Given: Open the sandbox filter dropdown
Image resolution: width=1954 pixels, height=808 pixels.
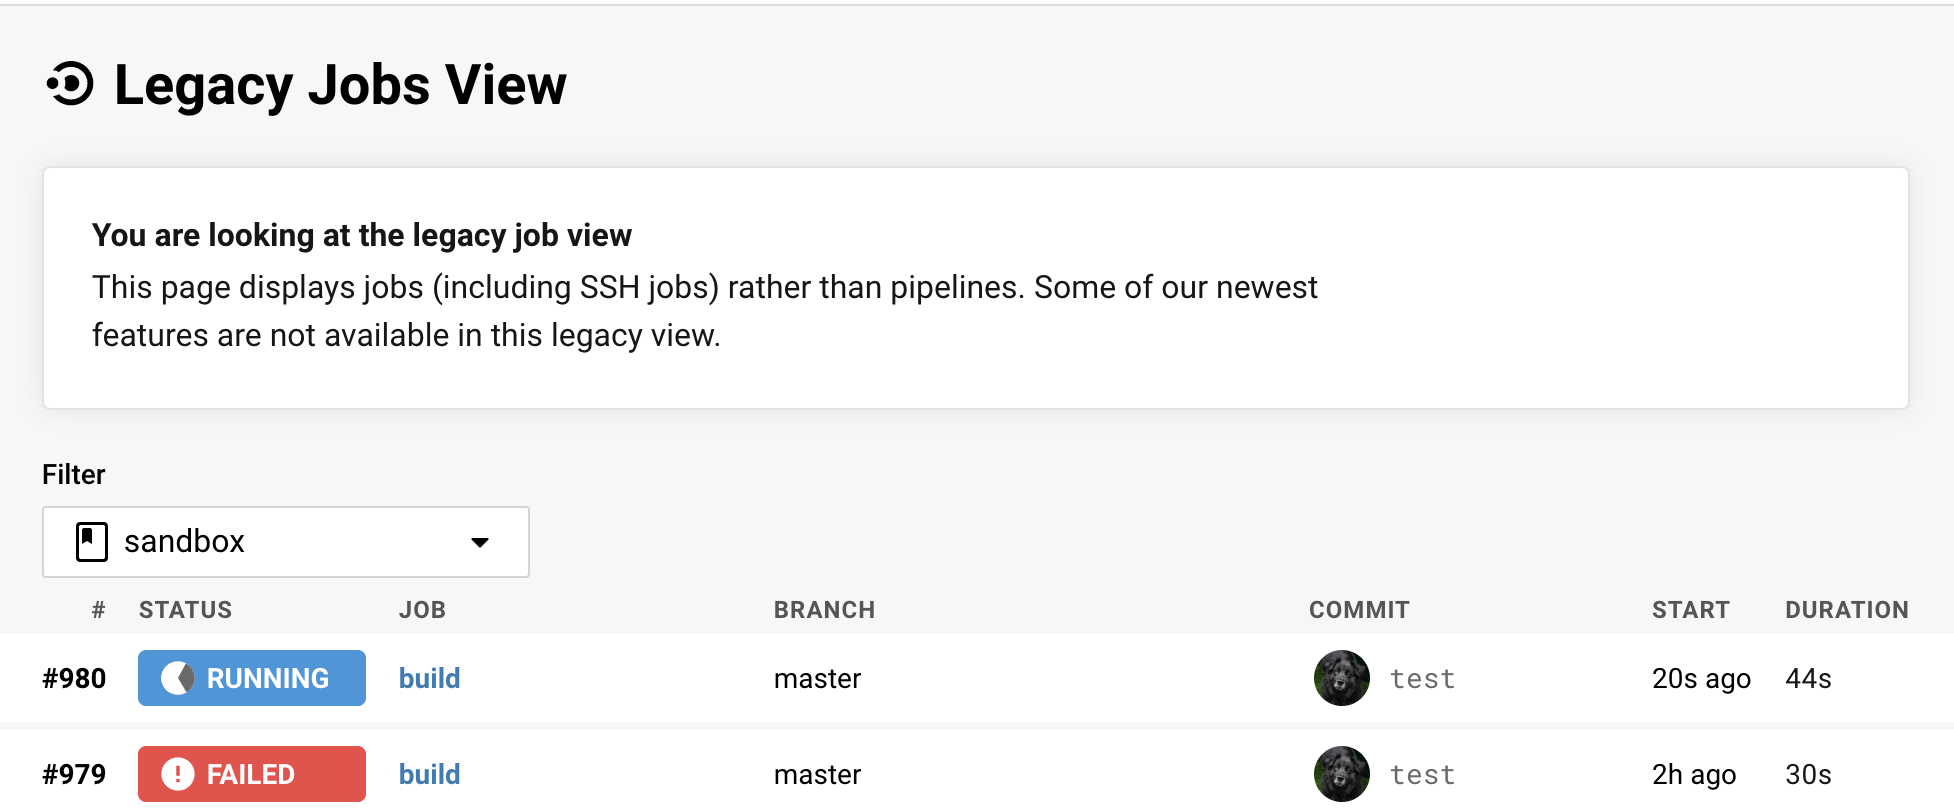Looking at the screenshot, I should pos(285,542).
